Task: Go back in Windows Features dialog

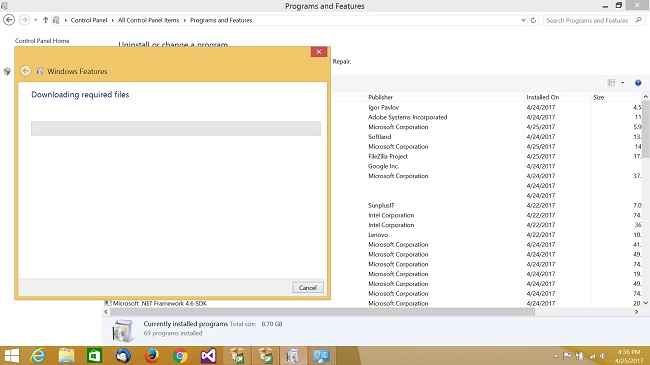Action: (26, 71)
